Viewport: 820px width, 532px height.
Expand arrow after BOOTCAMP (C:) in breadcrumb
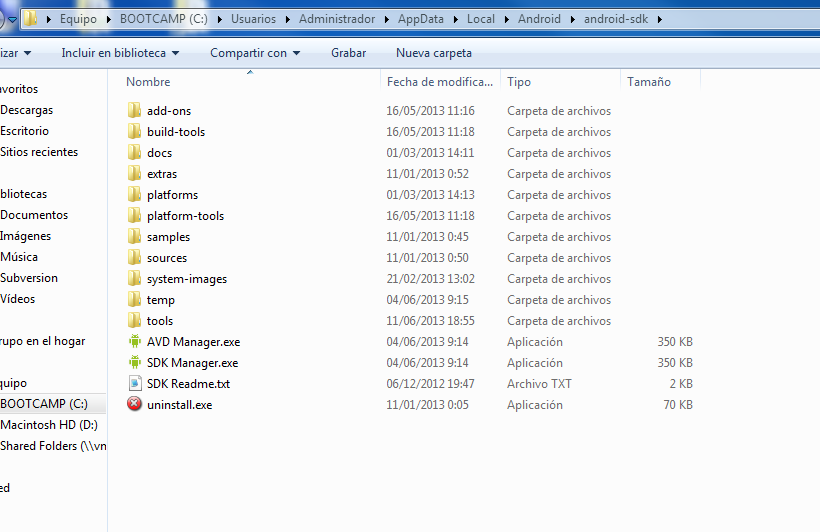pos(220,19)
